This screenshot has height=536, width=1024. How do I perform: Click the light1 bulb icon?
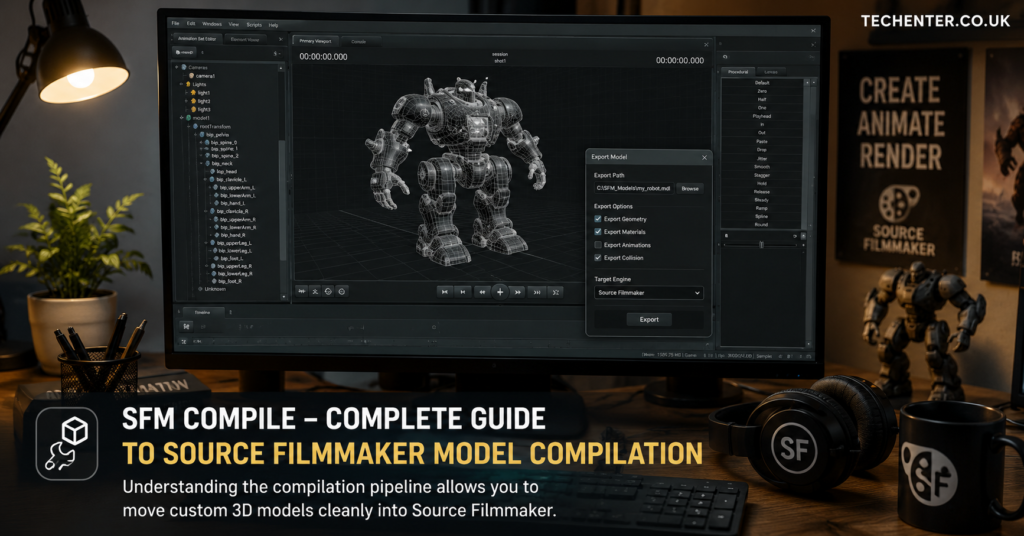point(193,92)
